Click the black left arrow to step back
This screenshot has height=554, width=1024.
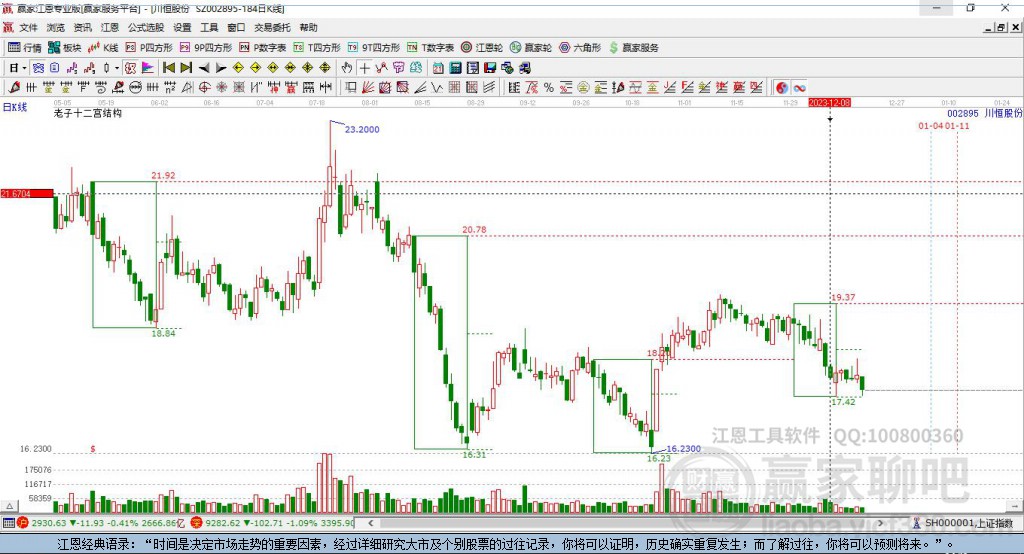[204, 68]
